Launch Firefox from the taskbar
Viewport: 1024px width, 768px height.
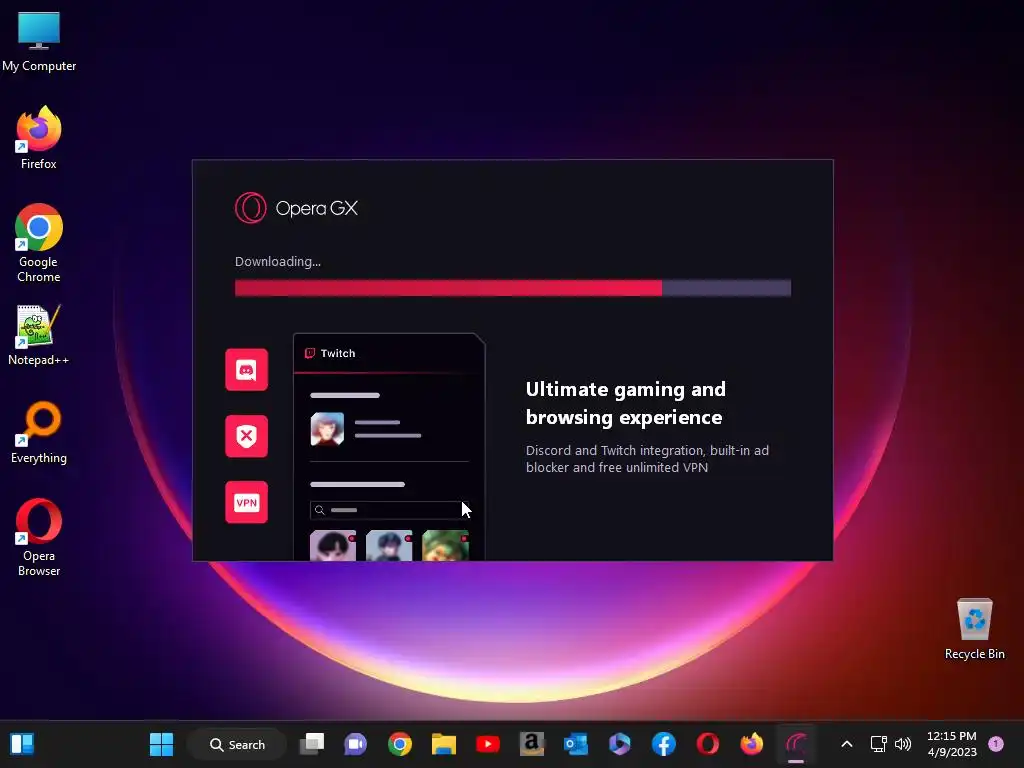tap(752, 744)
